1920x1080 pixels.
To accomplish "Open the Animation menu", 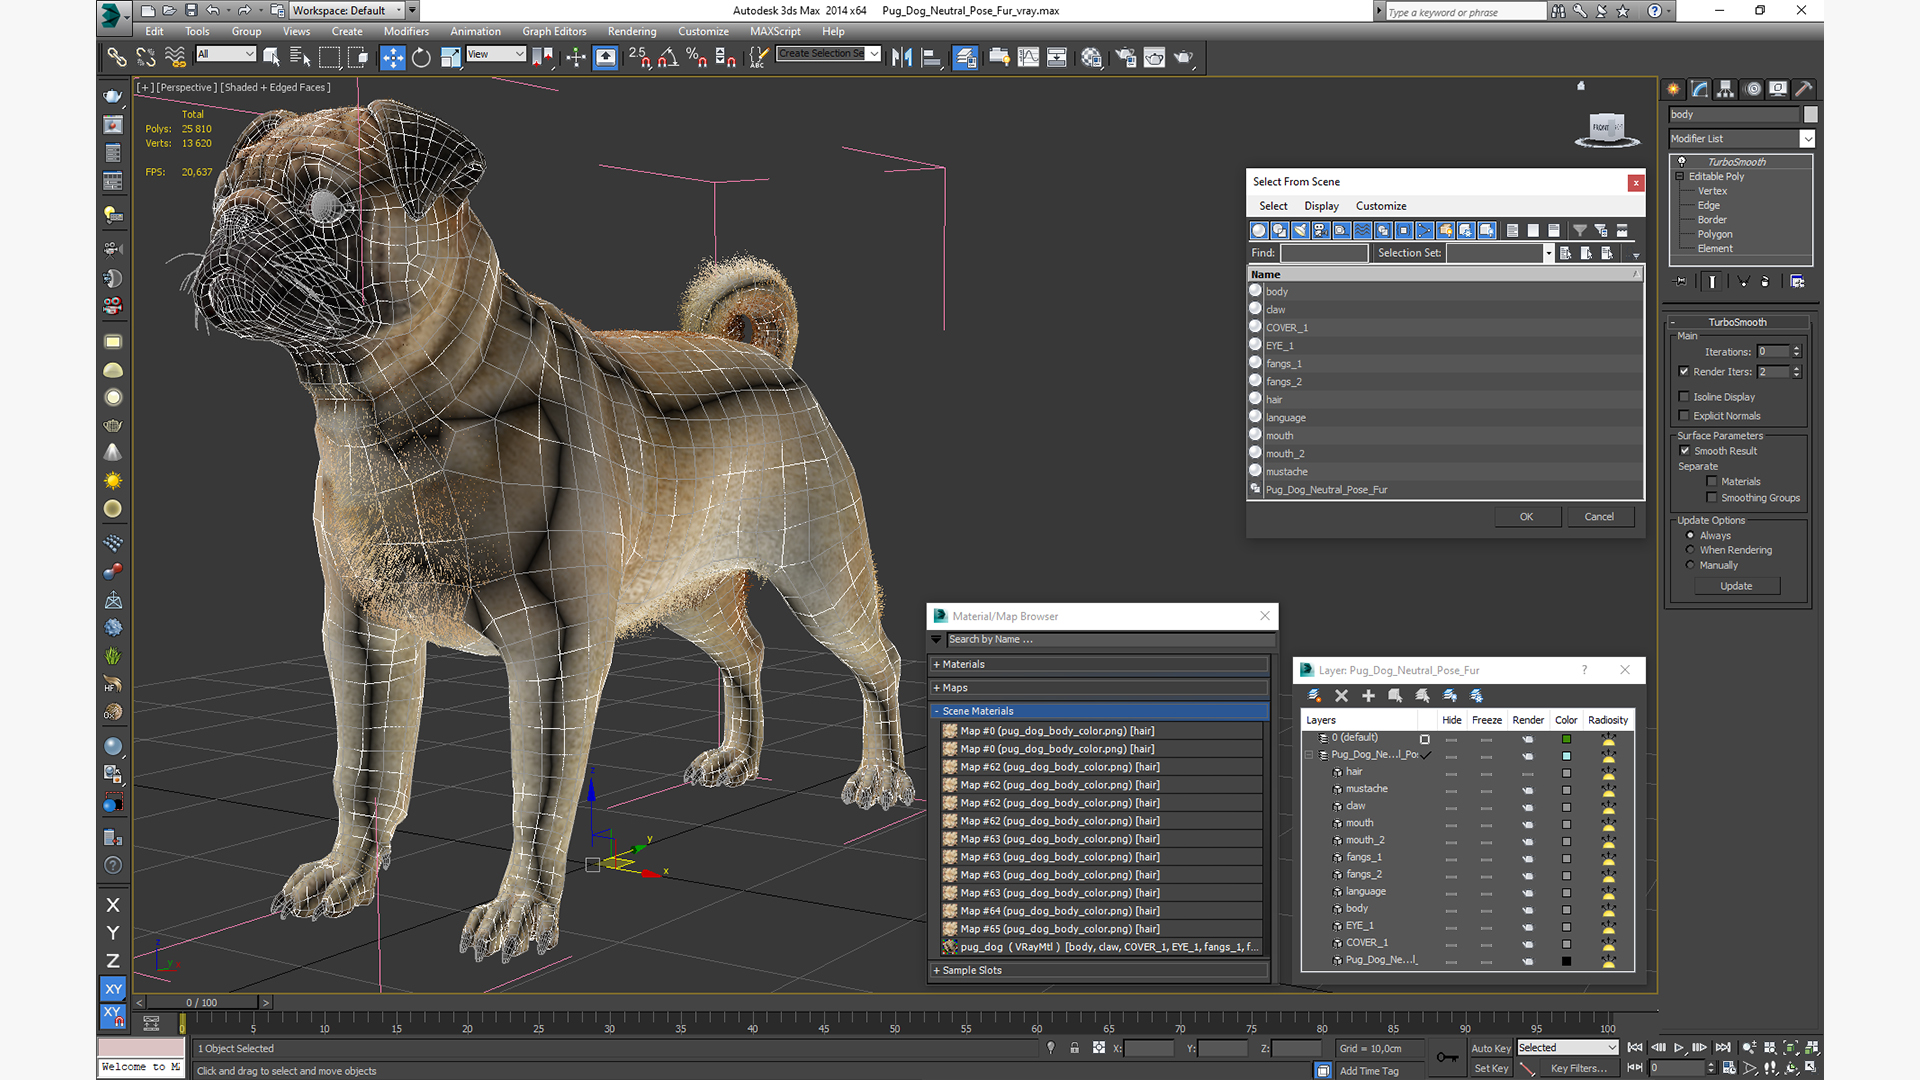I will click(475, 31).
